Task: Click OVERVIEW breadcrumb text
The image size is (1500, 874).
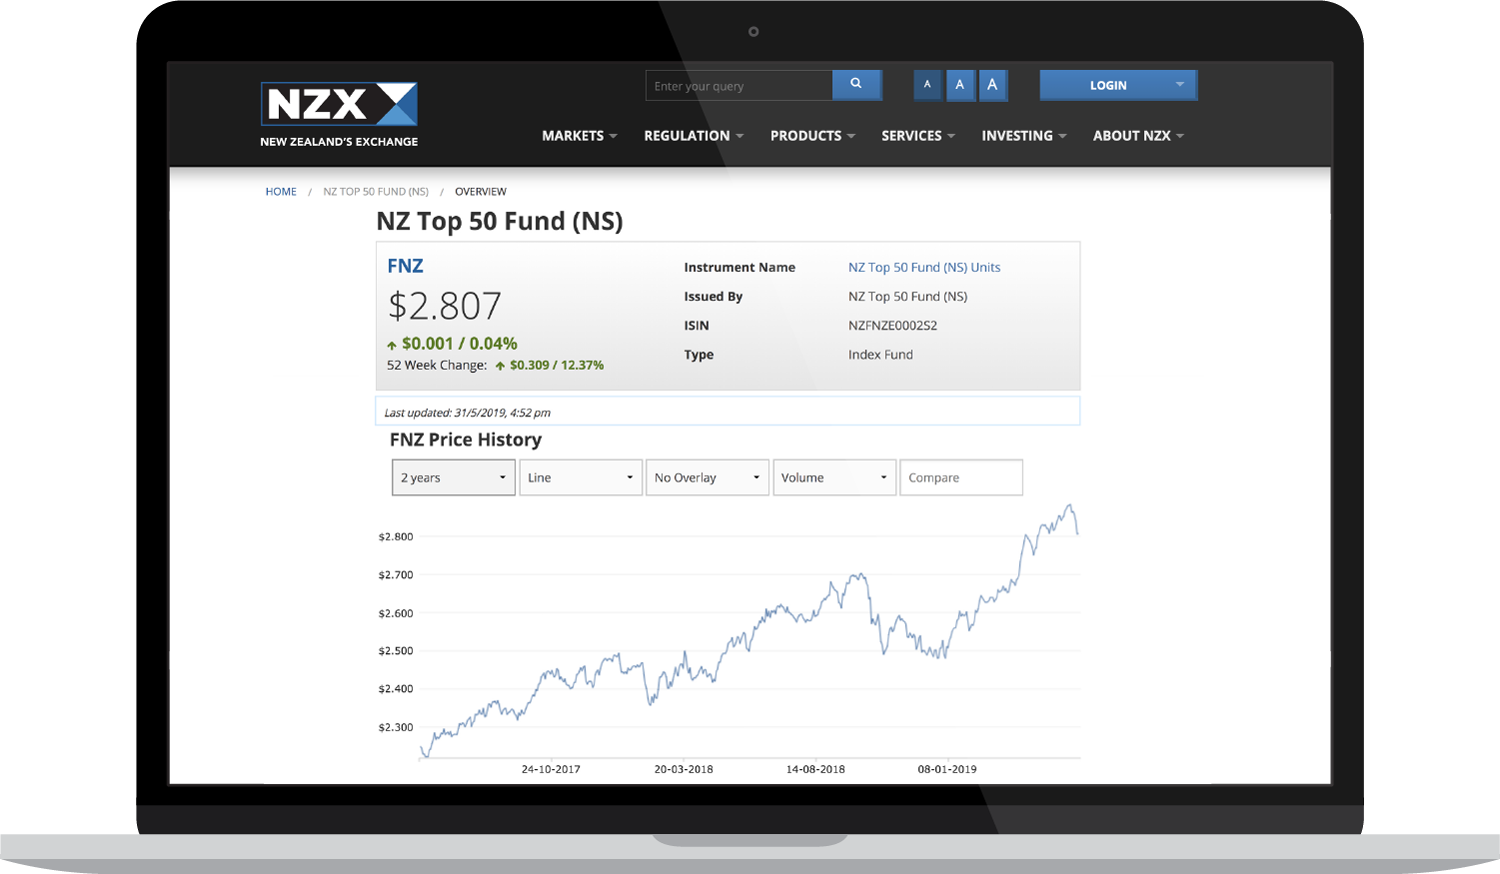Action: pyautogui.click(x=481, y=192)
